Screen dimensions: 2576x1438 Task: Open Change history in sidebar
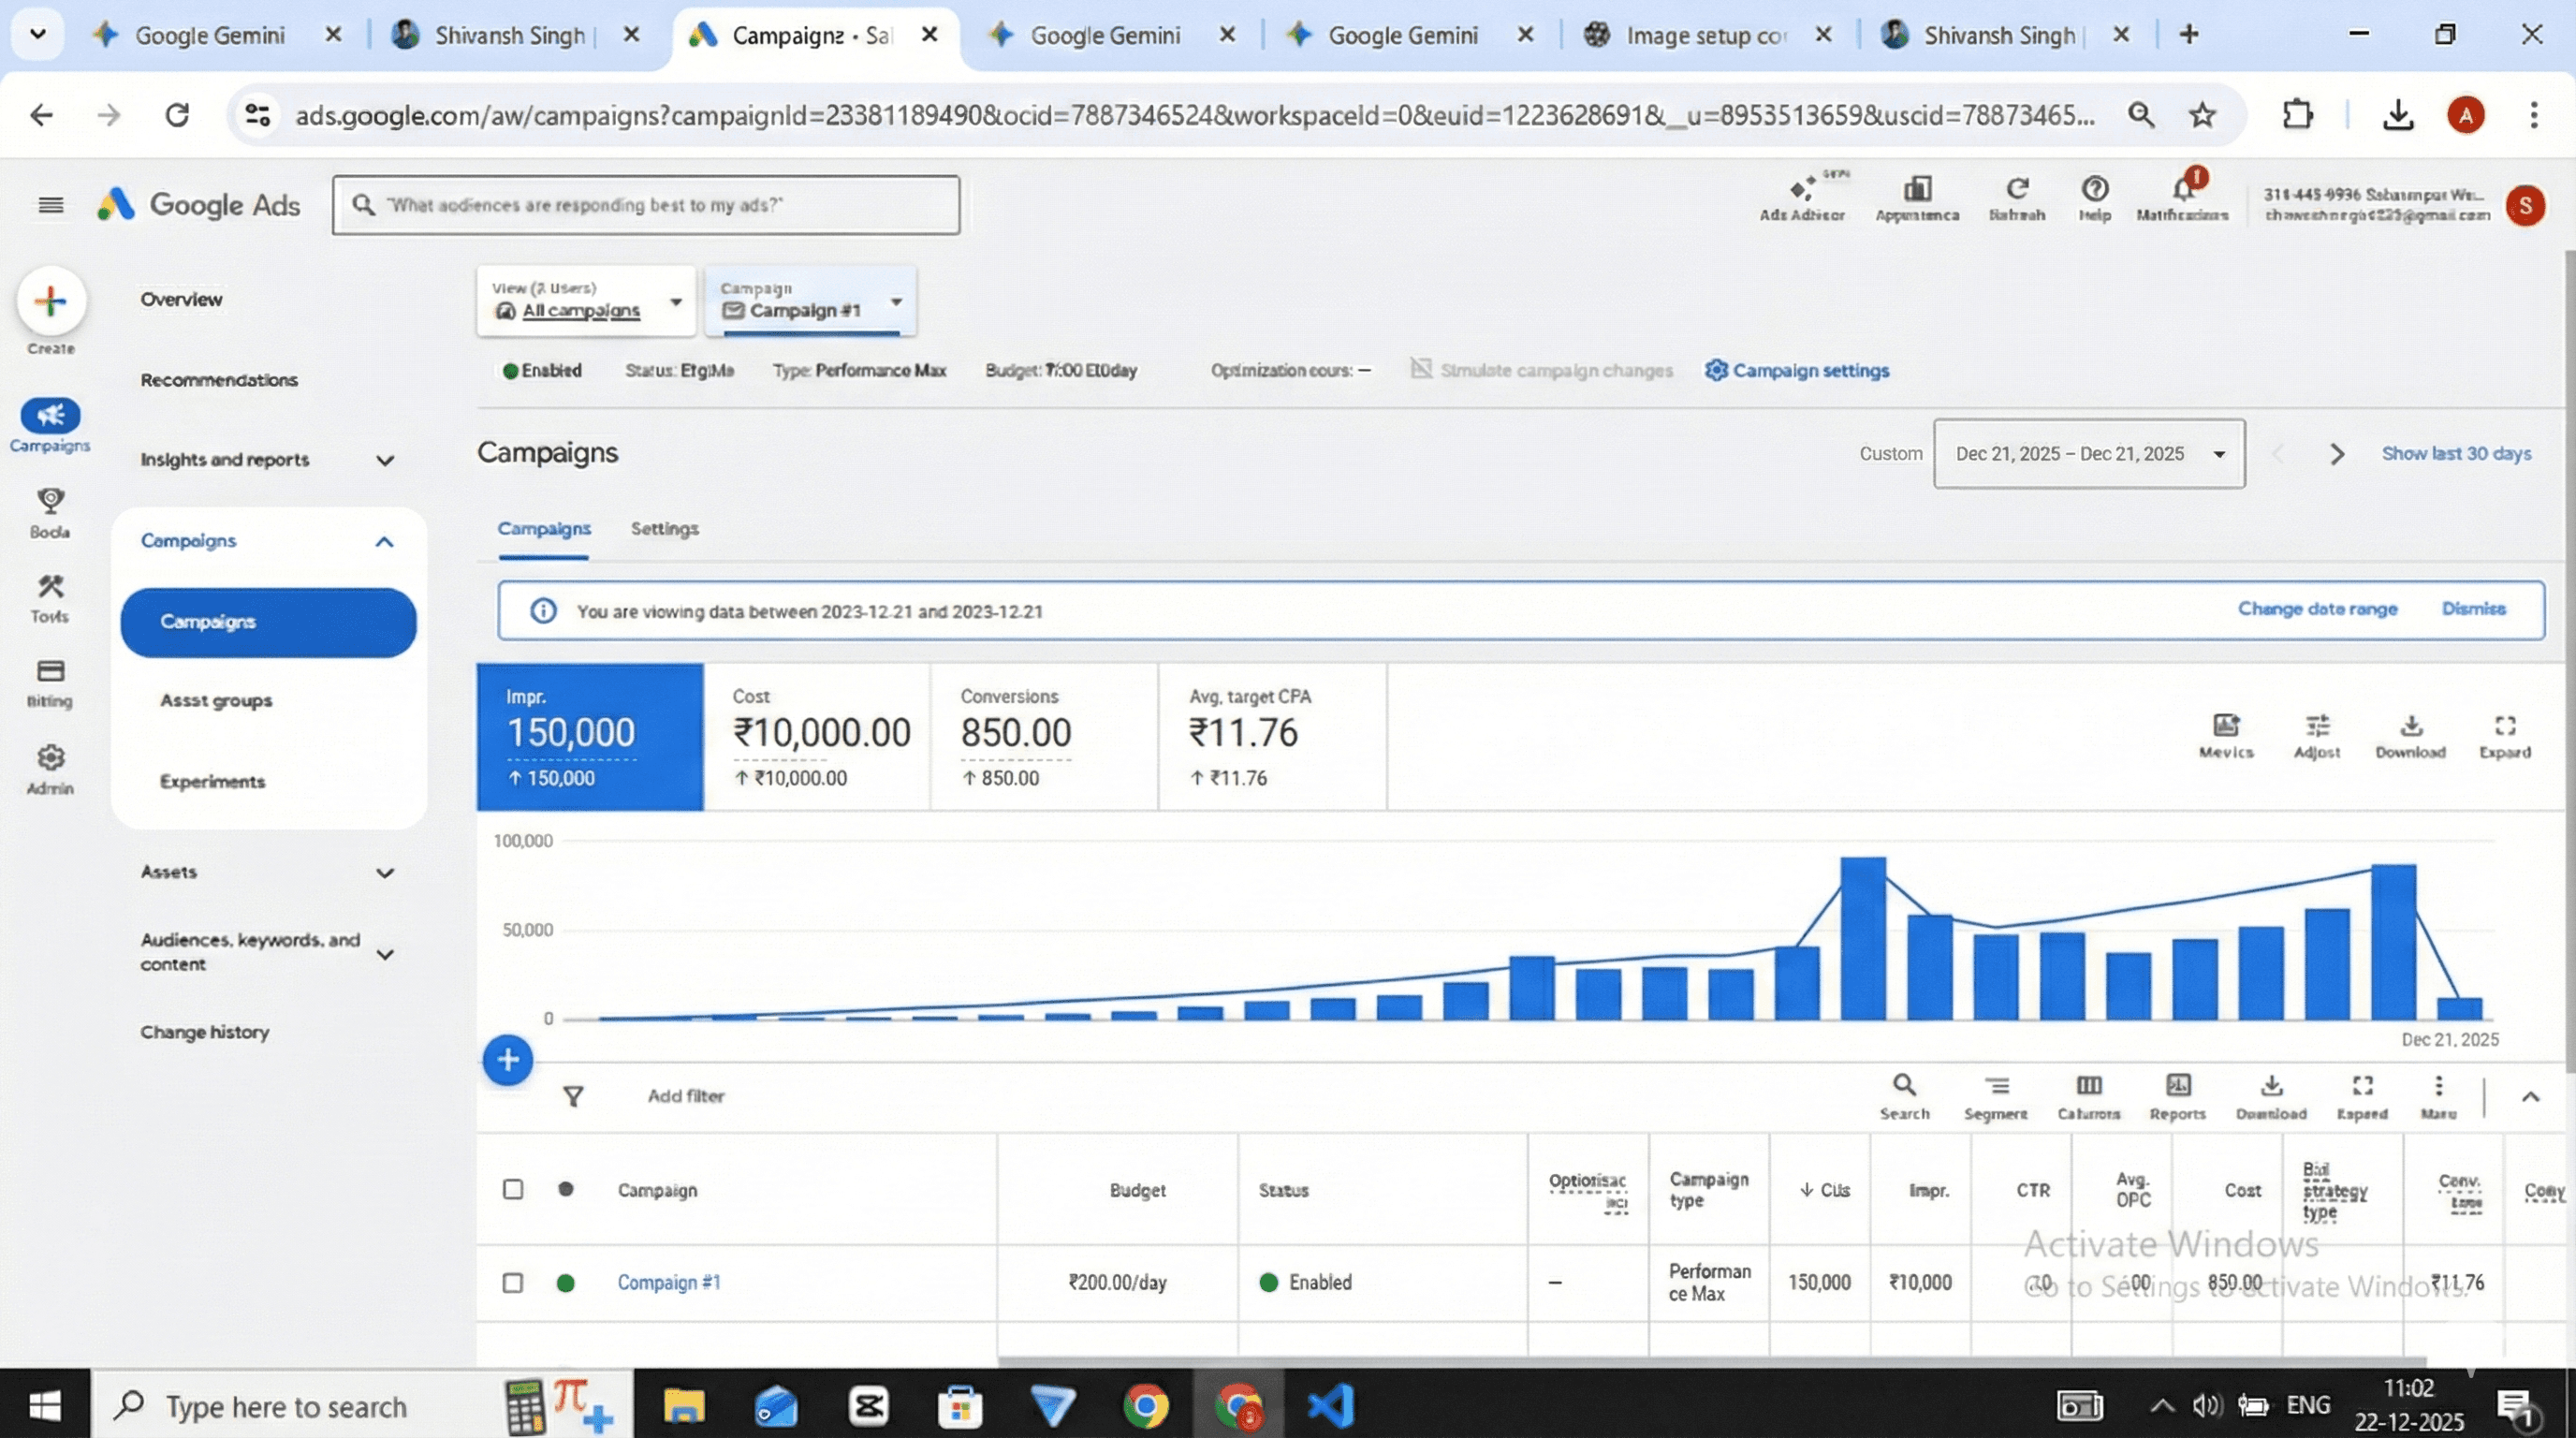click(205, 1032)
